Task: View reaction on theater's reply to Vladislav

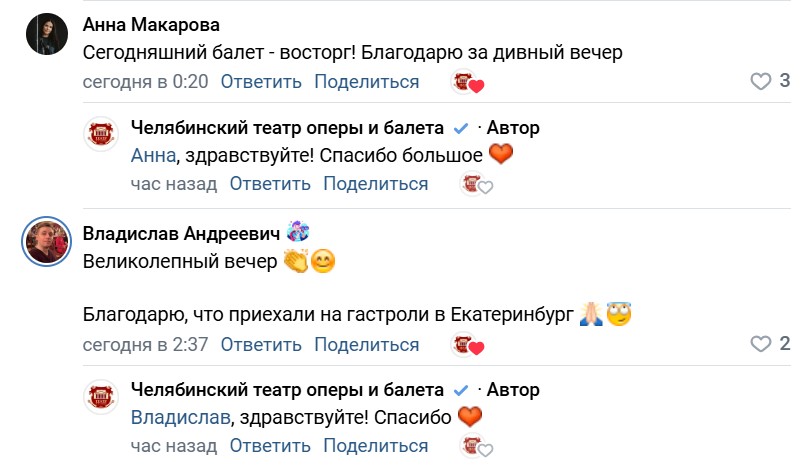Action: (x=476, y=447)
